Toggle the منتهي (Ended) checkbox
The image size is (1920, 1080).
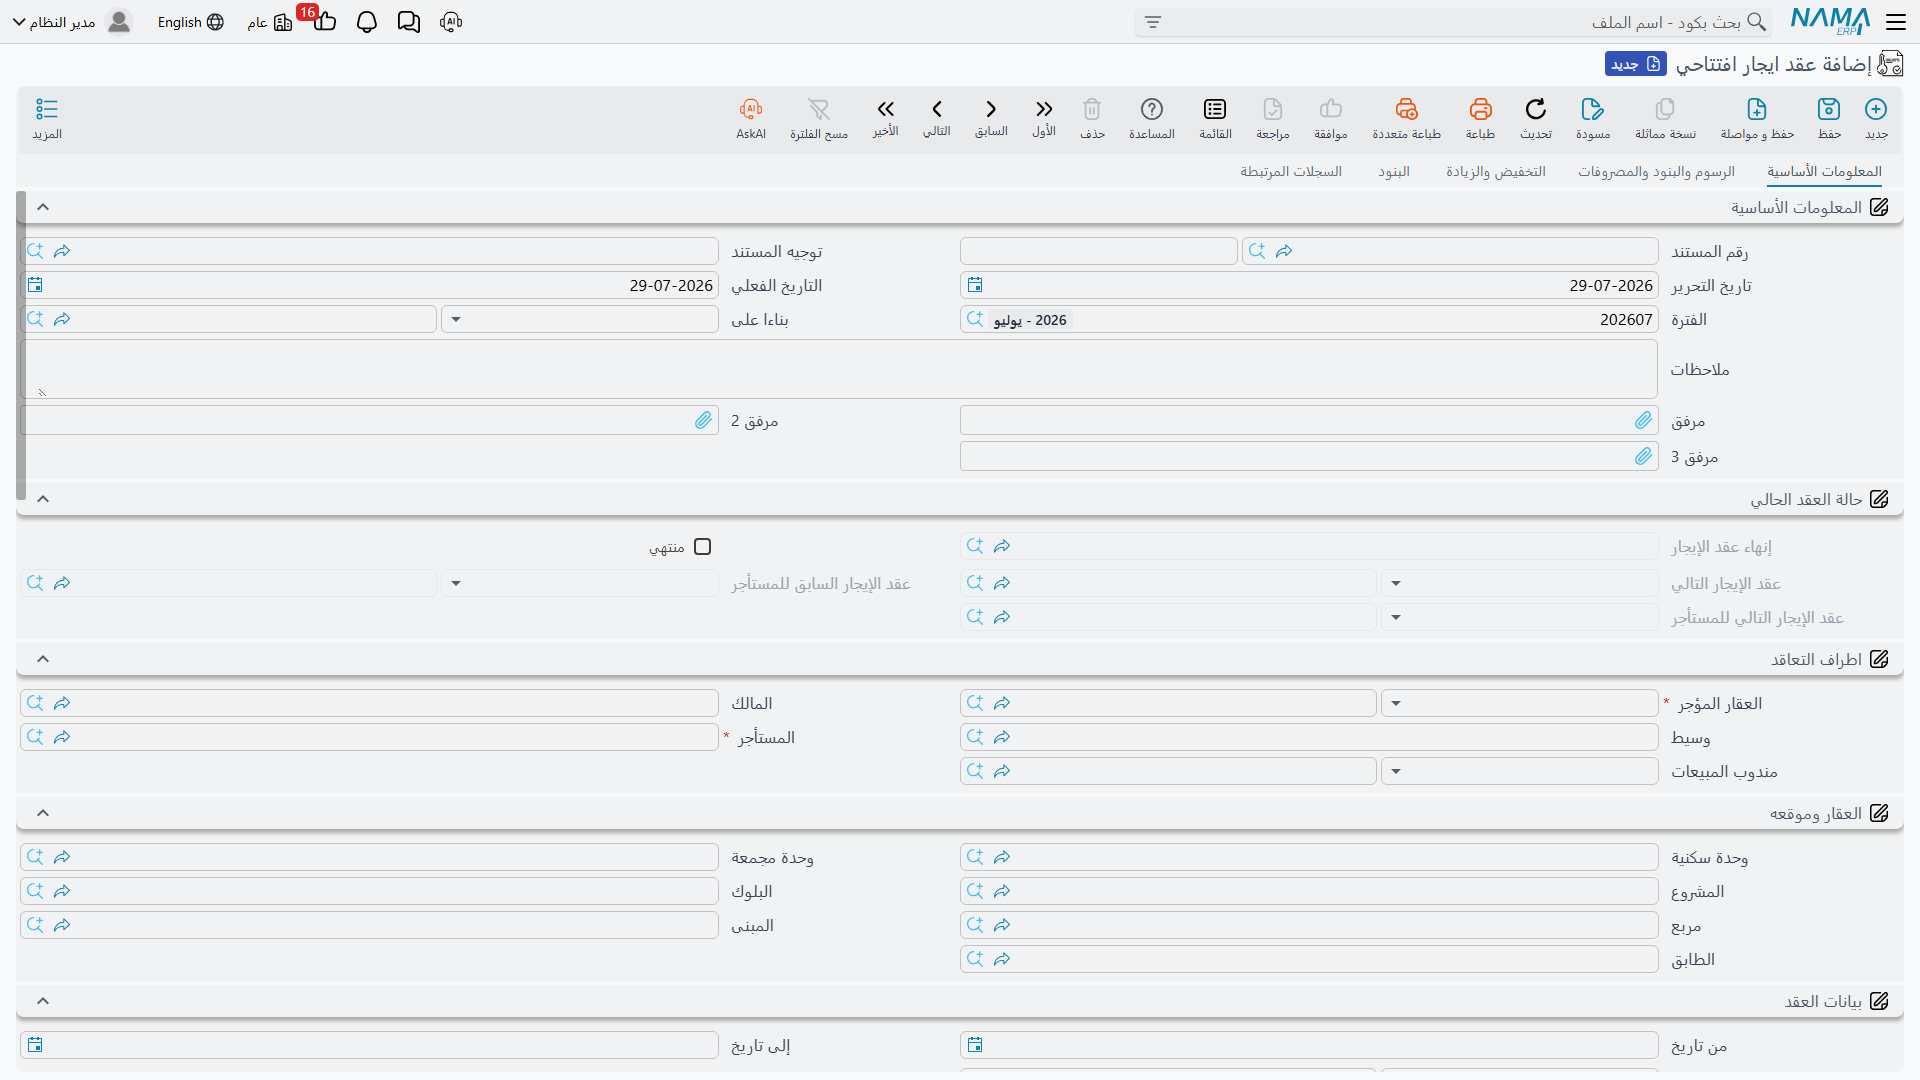[703, 547]
